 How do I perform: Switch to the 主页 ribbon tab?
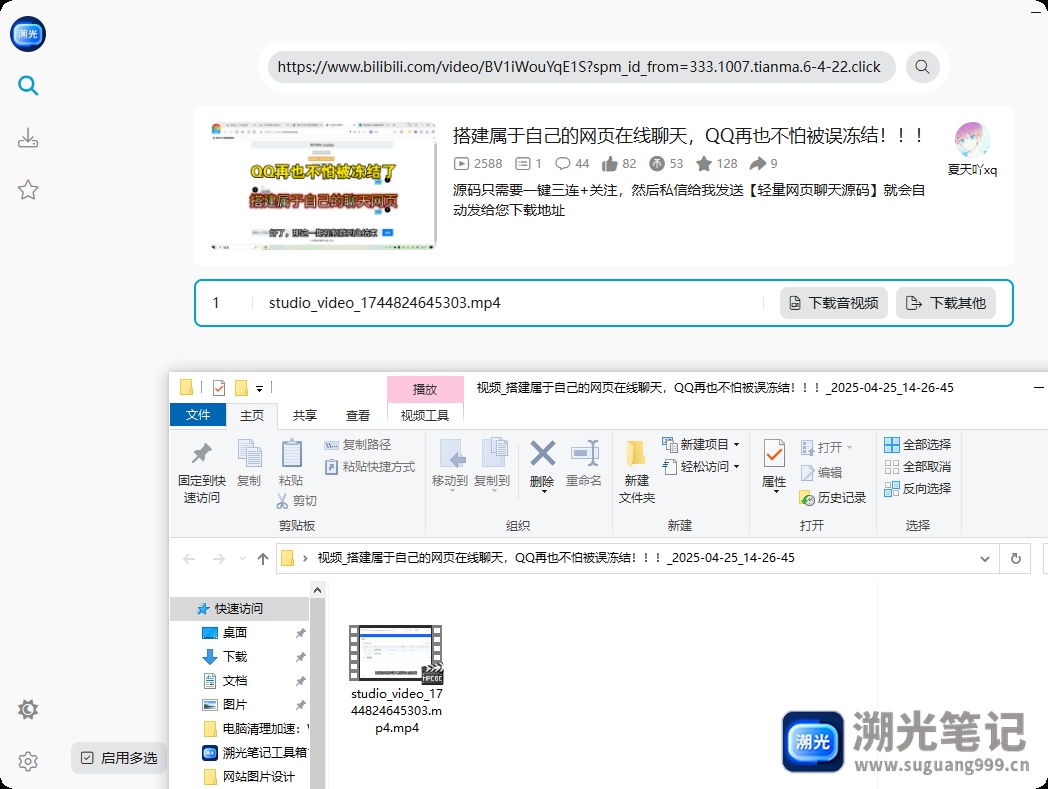(x=252, y=415)
